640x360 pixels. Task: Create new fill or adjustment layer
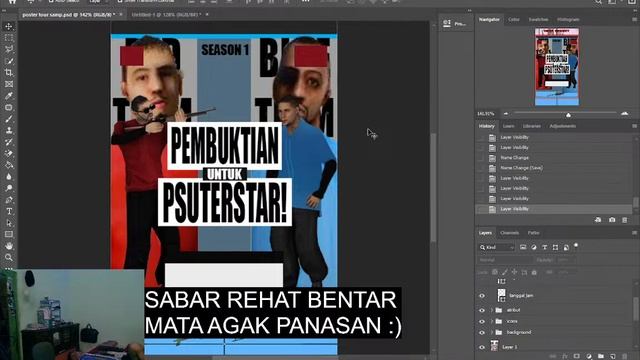[589, 356]
